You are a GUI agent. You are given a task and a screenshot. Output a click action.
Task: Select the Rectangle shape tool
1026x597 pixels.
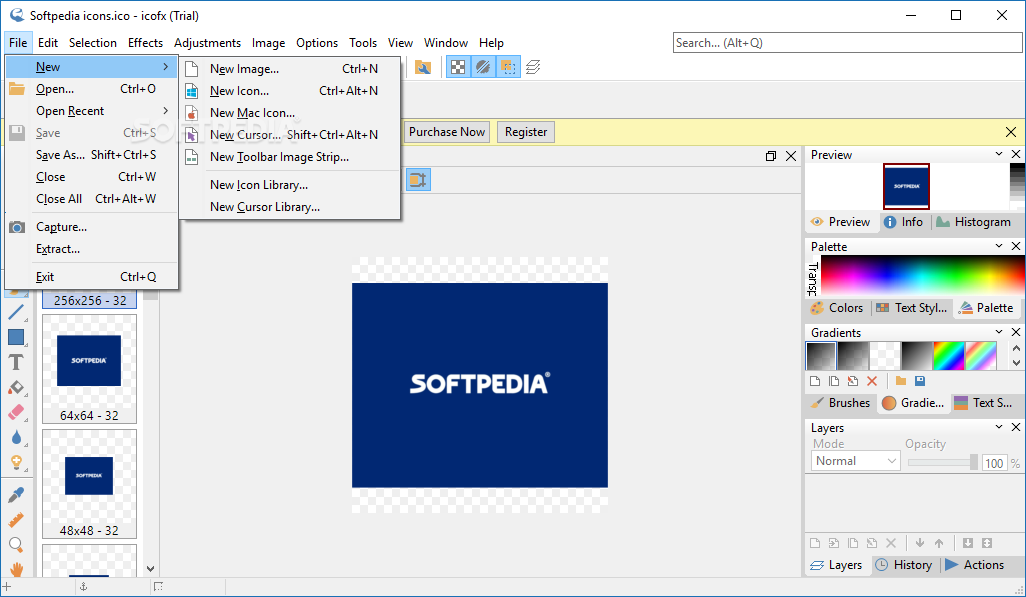[x=16, y=337]
